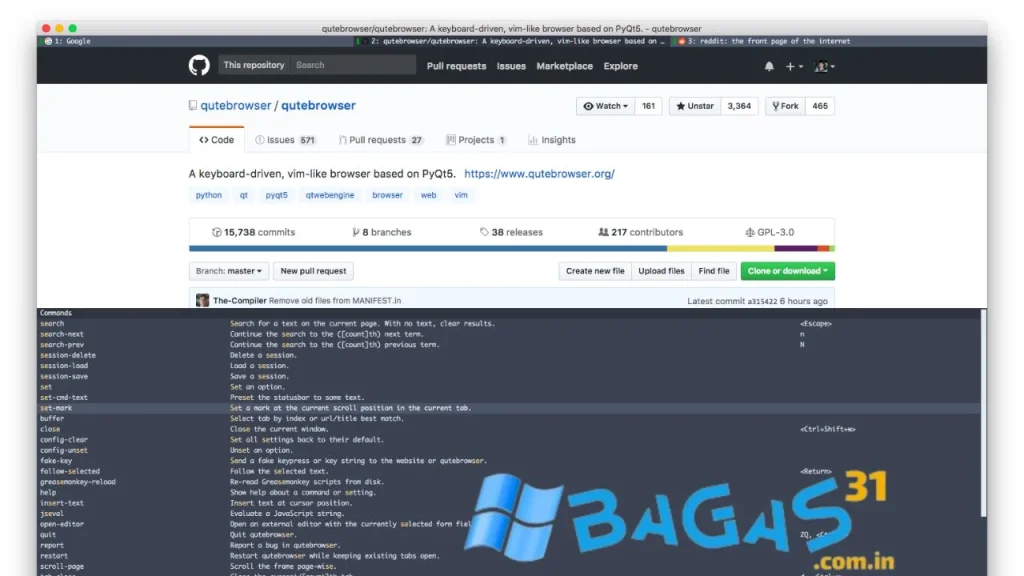
Task: Expand the Branch: master dropdown
Action: (x=229, y=271)
